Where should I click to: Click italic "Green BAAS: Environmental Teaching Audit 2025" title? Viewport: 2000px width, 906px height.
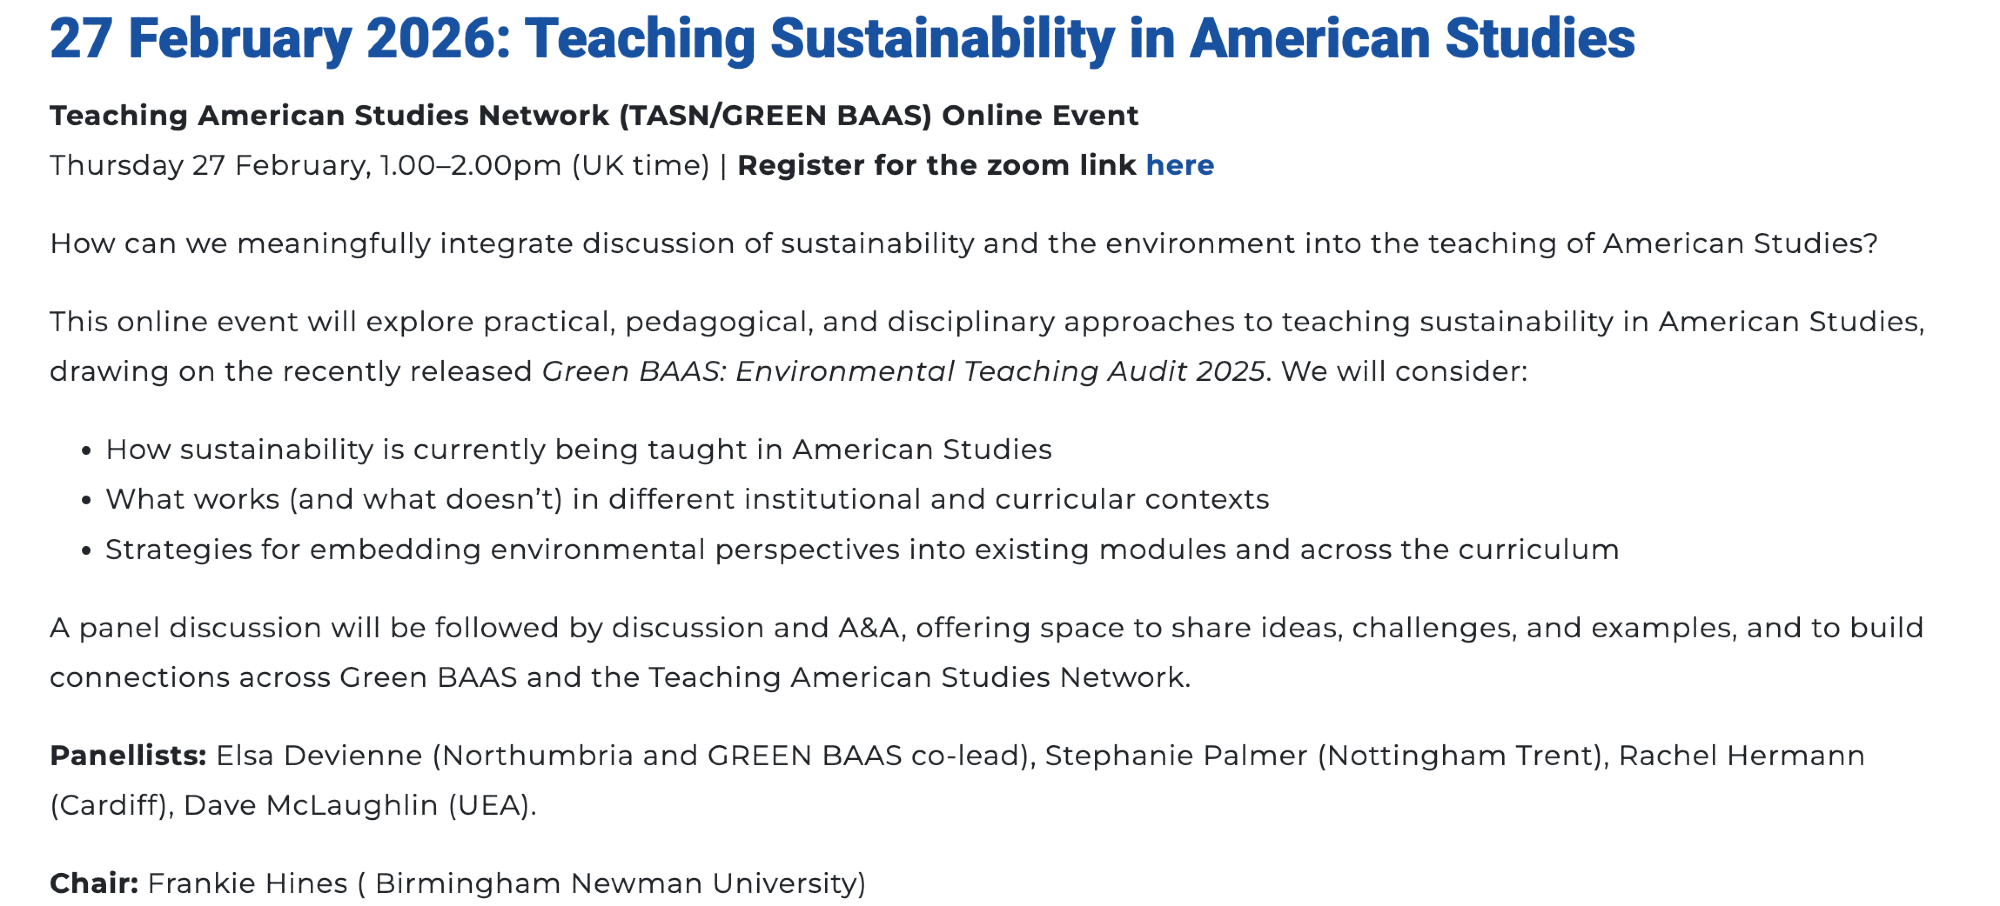pos(903,372)
